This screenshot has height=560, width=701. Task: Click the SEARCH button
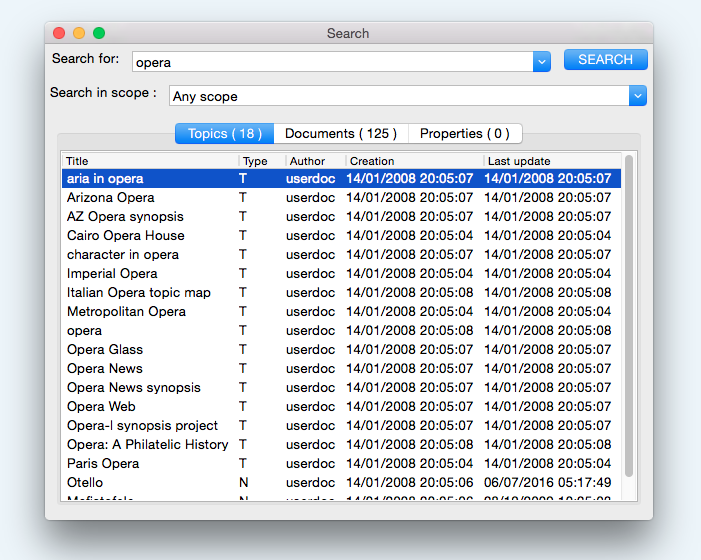point(605,60)
